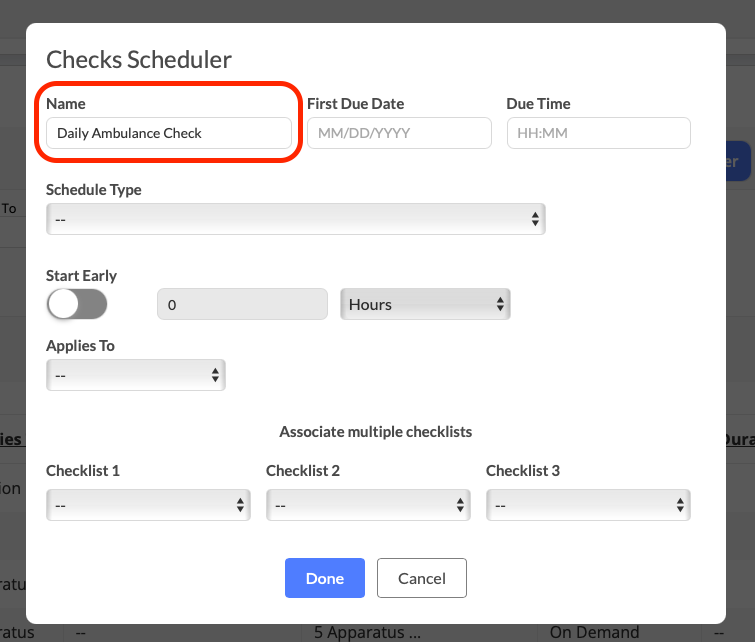Focus the Due Time HH:MM field
This screenshot has width=755, height=642.
[x=598, y=133]
